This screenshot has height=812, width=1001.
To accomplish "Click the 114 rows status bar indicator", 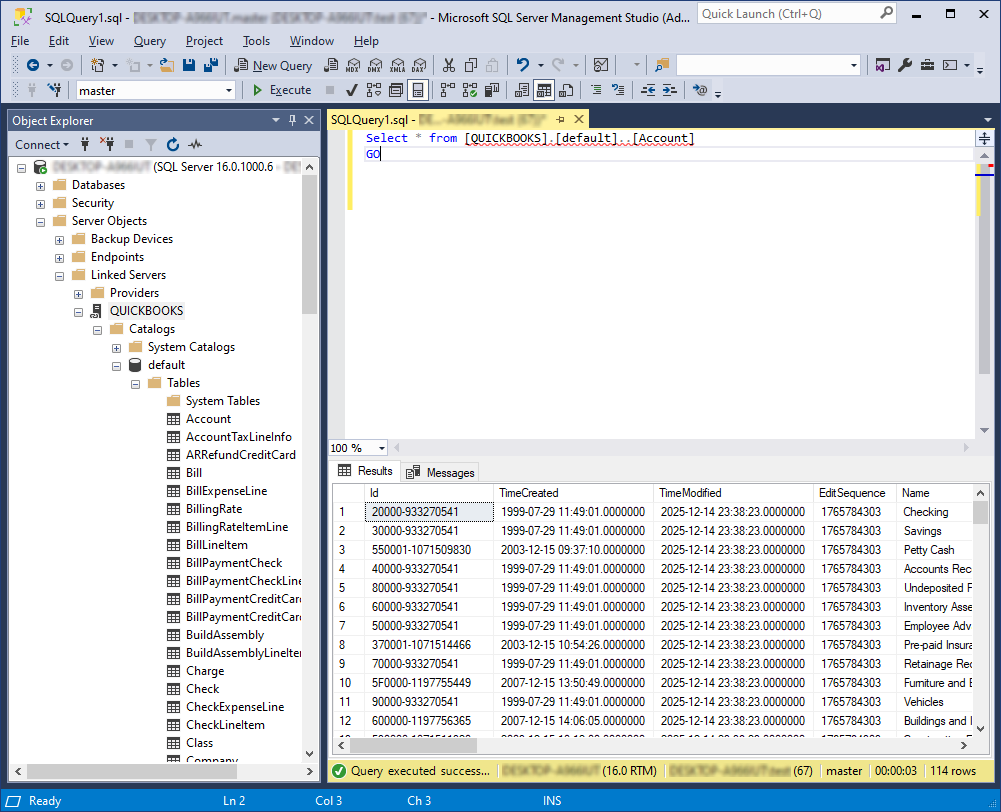I will (954, 772).
